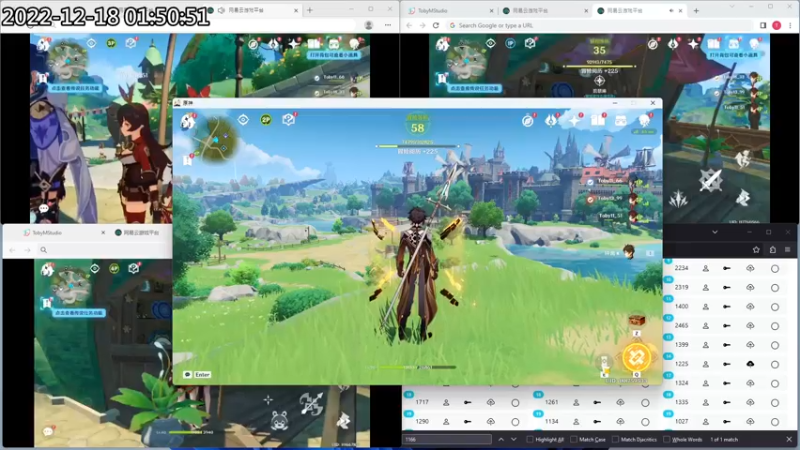Open tab list dropdown in dark browser
Image resolution: width=800 pixels, height=450 pixels.
click(715, 232)
